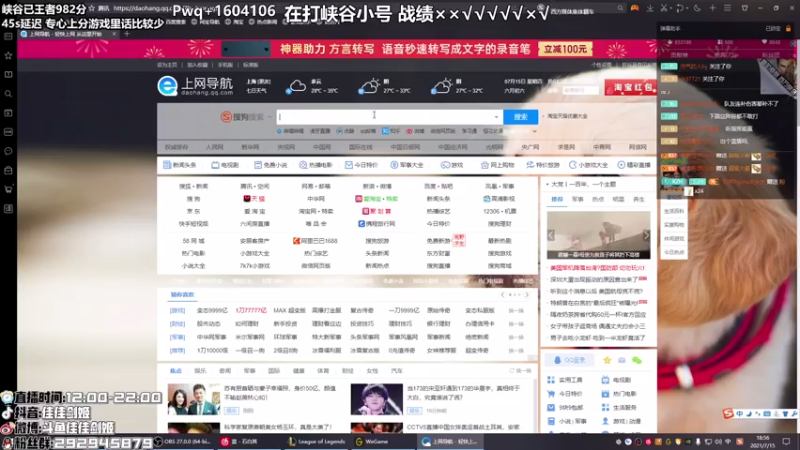Open 特价旅游 quick link
Viewport: 800px width, 450px height.
point(543,165)
